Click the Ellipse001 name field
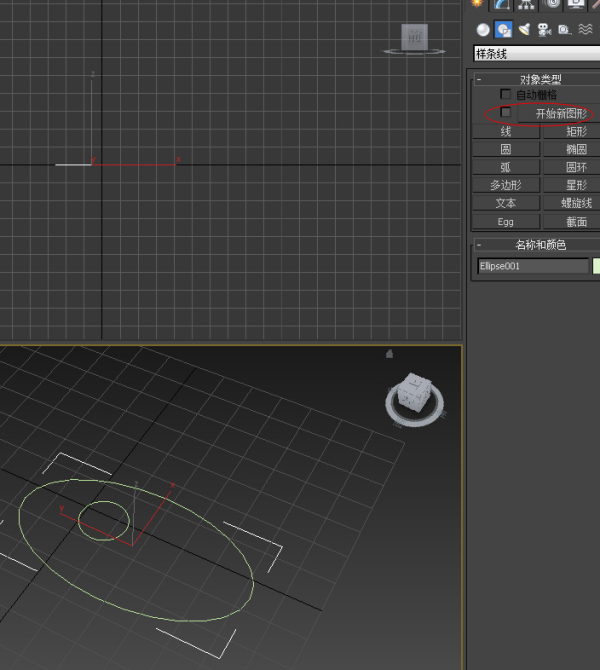This screenshot has height=670, width=600. pyautogui.click(x=533, y=266)
